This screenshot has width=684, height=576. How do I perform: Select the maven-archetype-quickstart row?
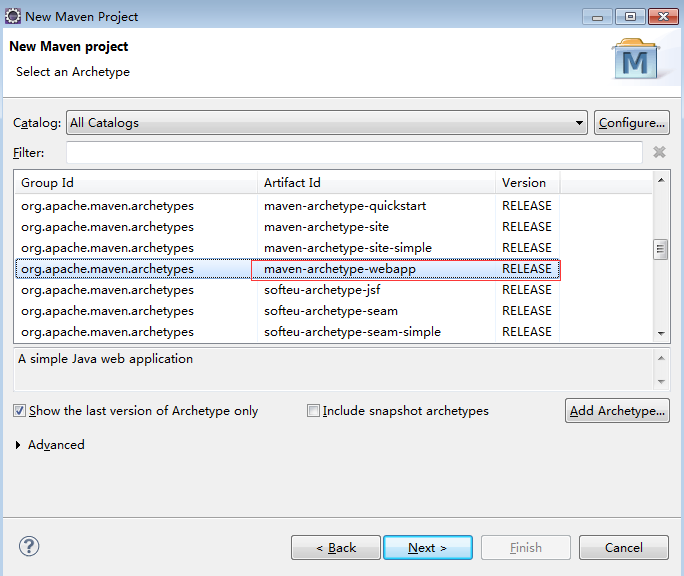287,206
